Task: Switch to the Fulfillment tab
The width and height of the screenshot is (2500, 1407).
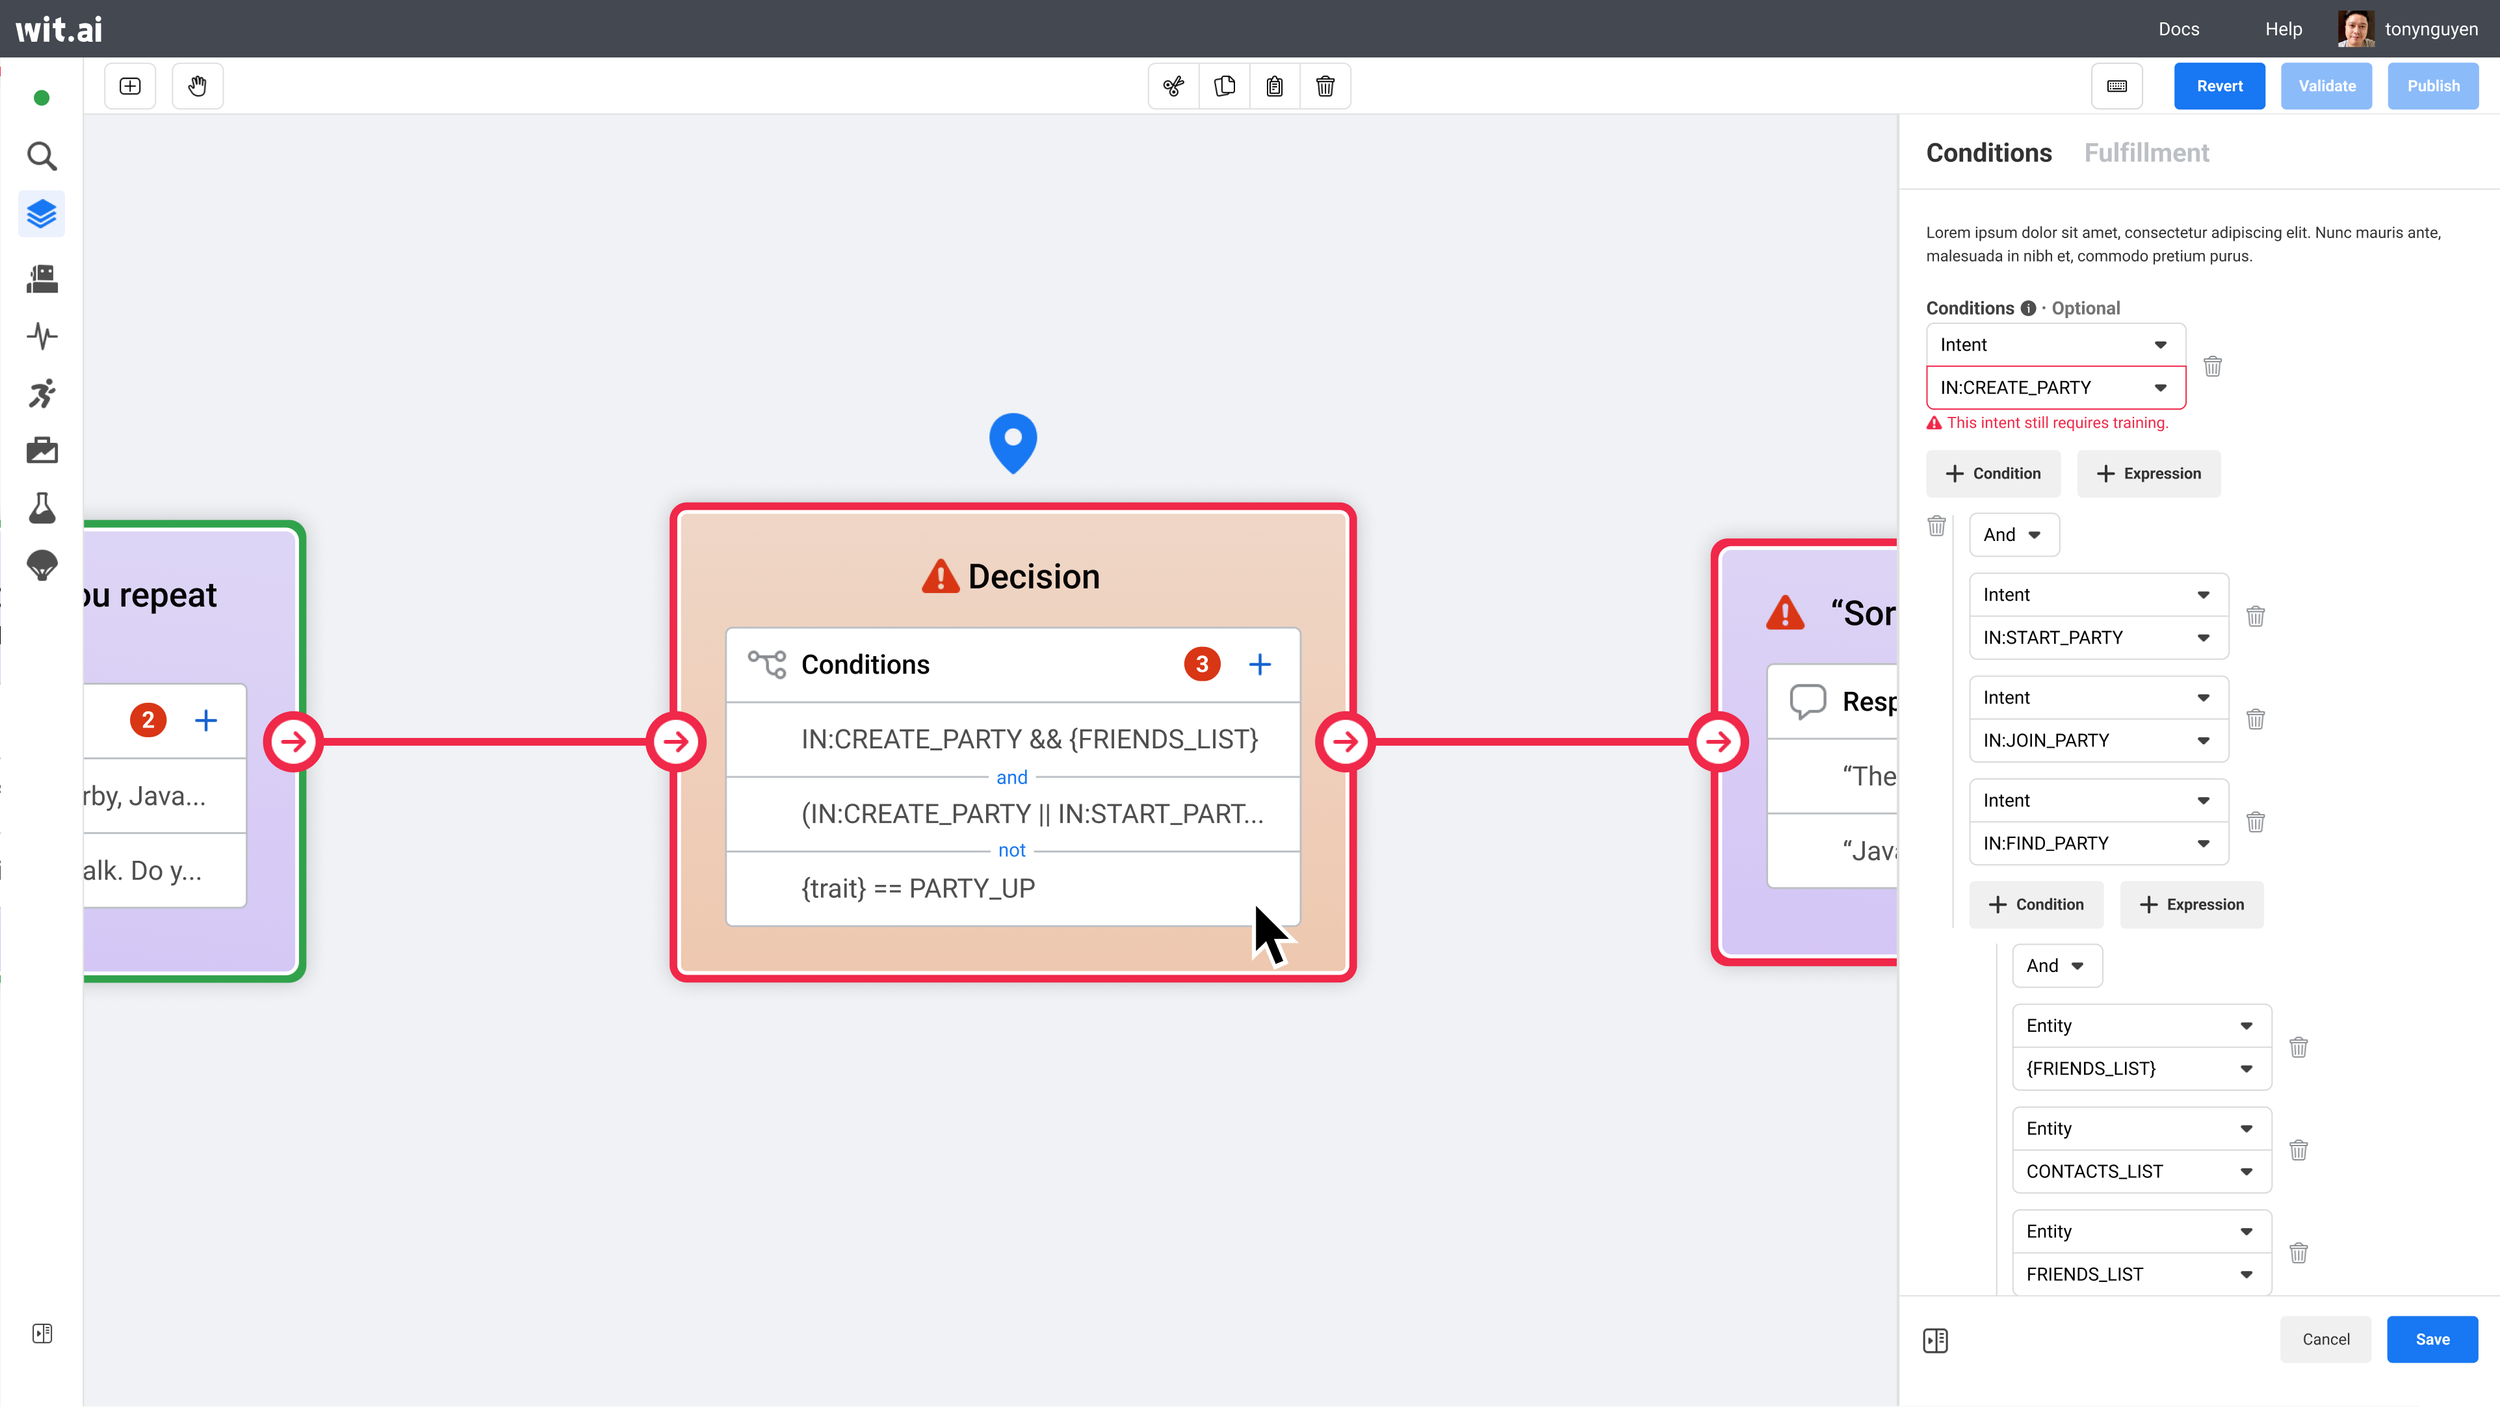Action: pos(2146,153)
